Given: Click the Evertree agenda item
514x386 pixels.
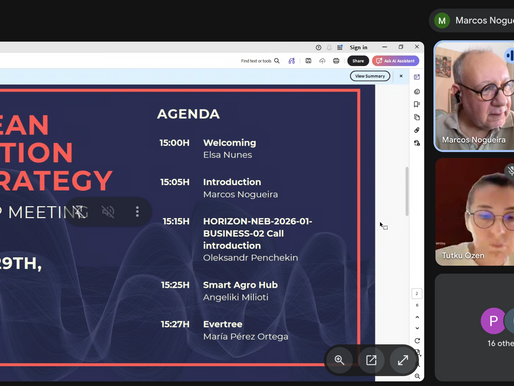Looking at the screenshot, I should click(223, 324).
